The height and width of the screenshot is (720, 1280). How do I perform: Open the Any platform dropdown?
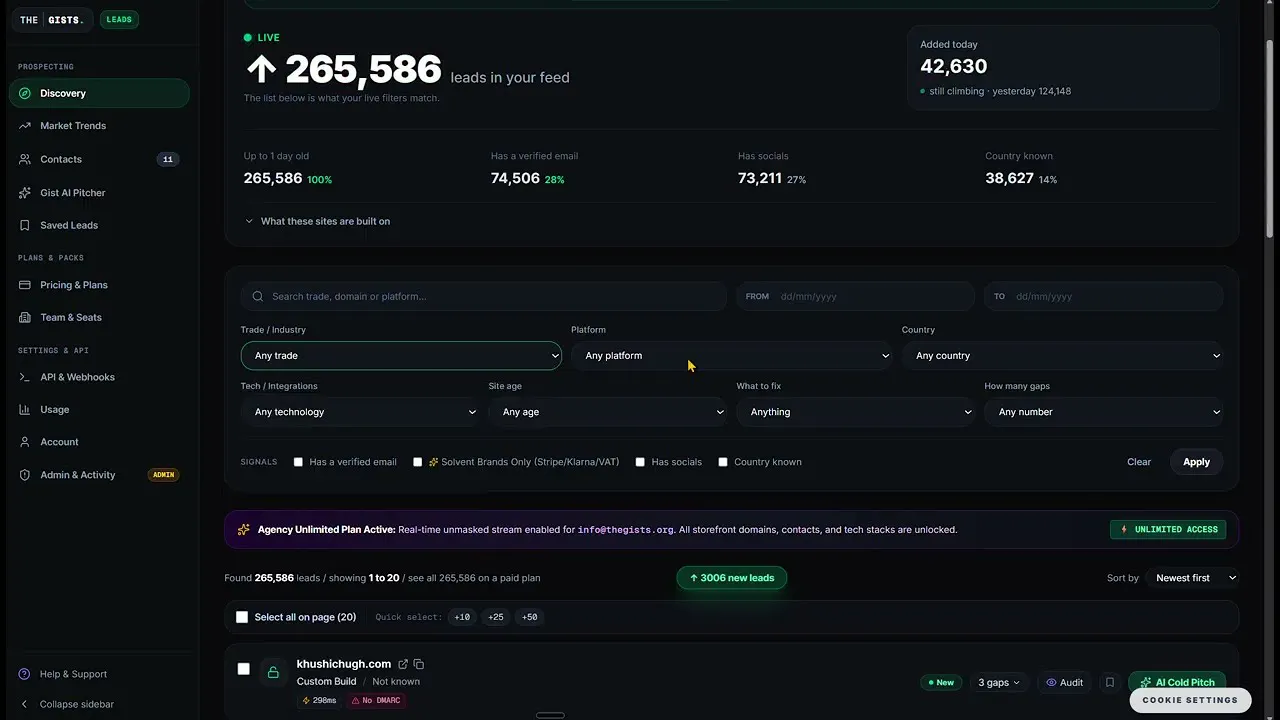click(x=731, y=356)
